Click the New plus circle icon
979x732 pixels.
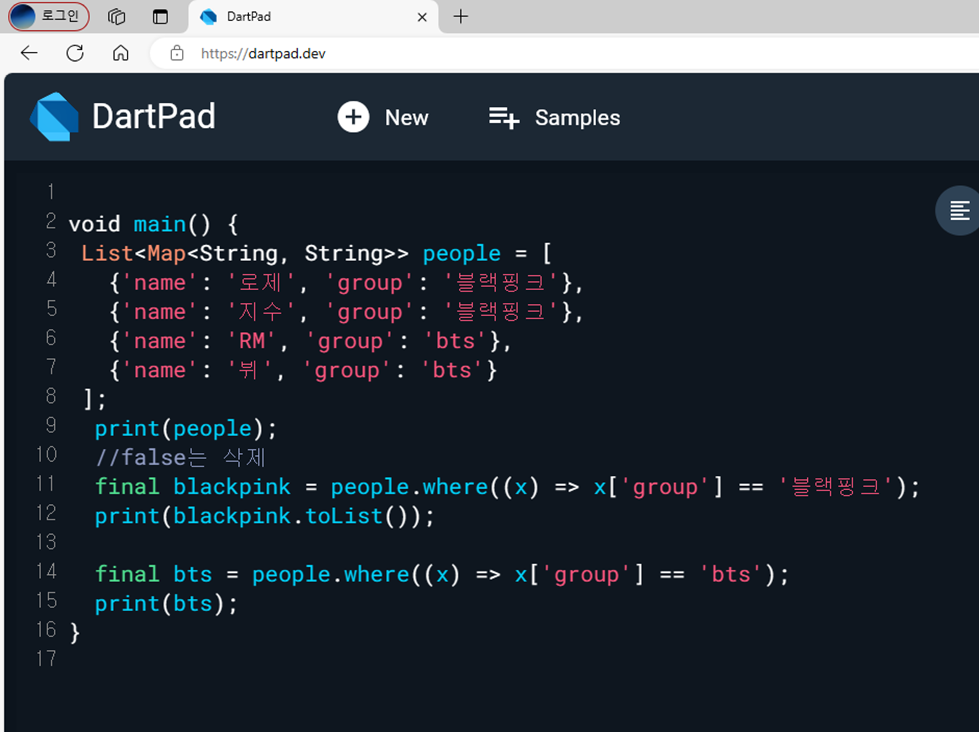(353, 117)
